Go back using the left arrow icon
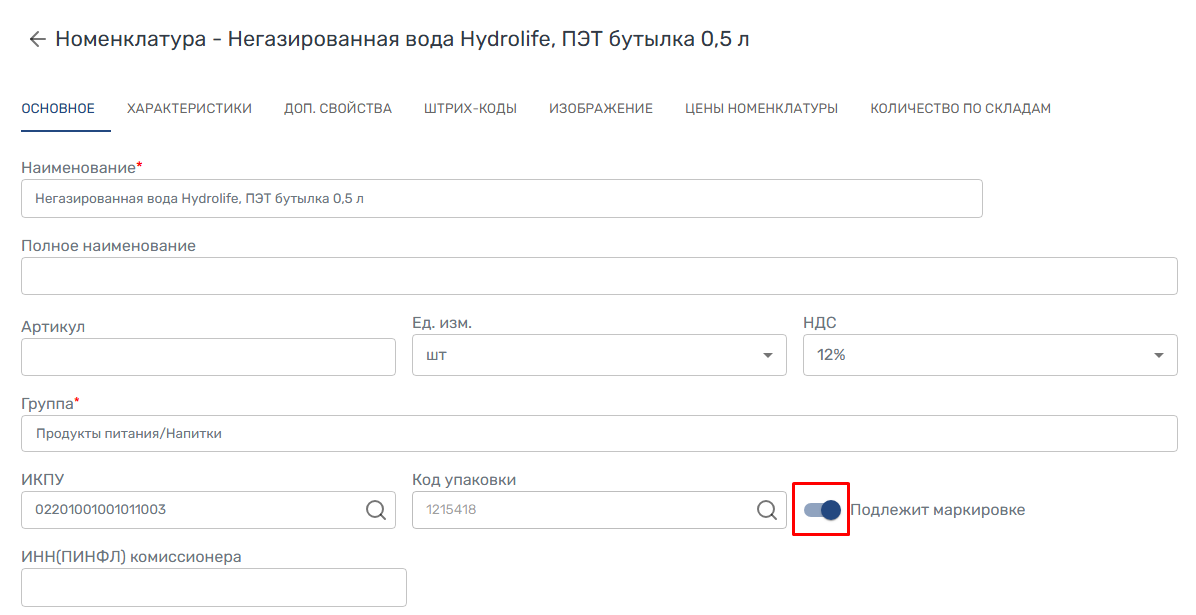 (37, 39)
